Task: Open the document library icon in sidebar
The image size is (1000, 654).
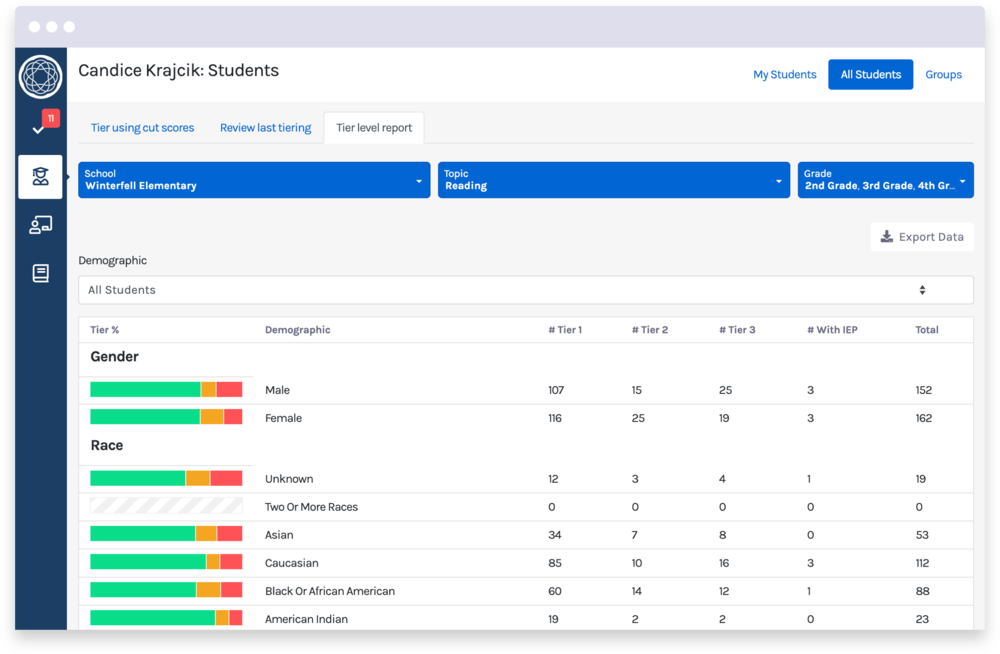Action: pyautogui.click(x=40, y=273)
